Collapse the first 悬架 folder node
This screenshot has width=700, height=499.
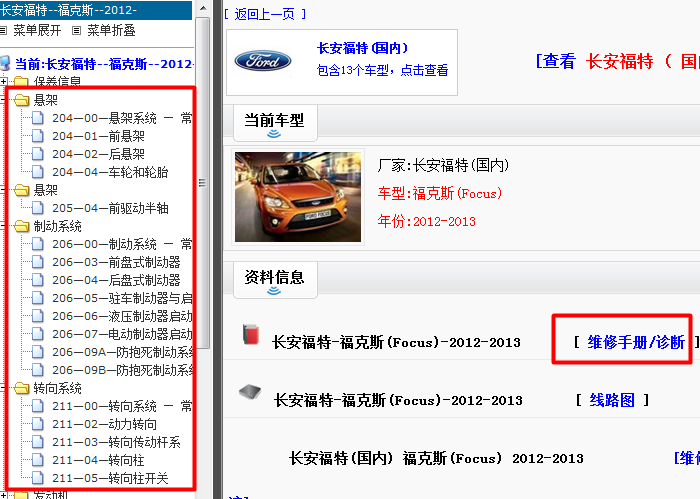pyautogui.click(x=3, y=100)
